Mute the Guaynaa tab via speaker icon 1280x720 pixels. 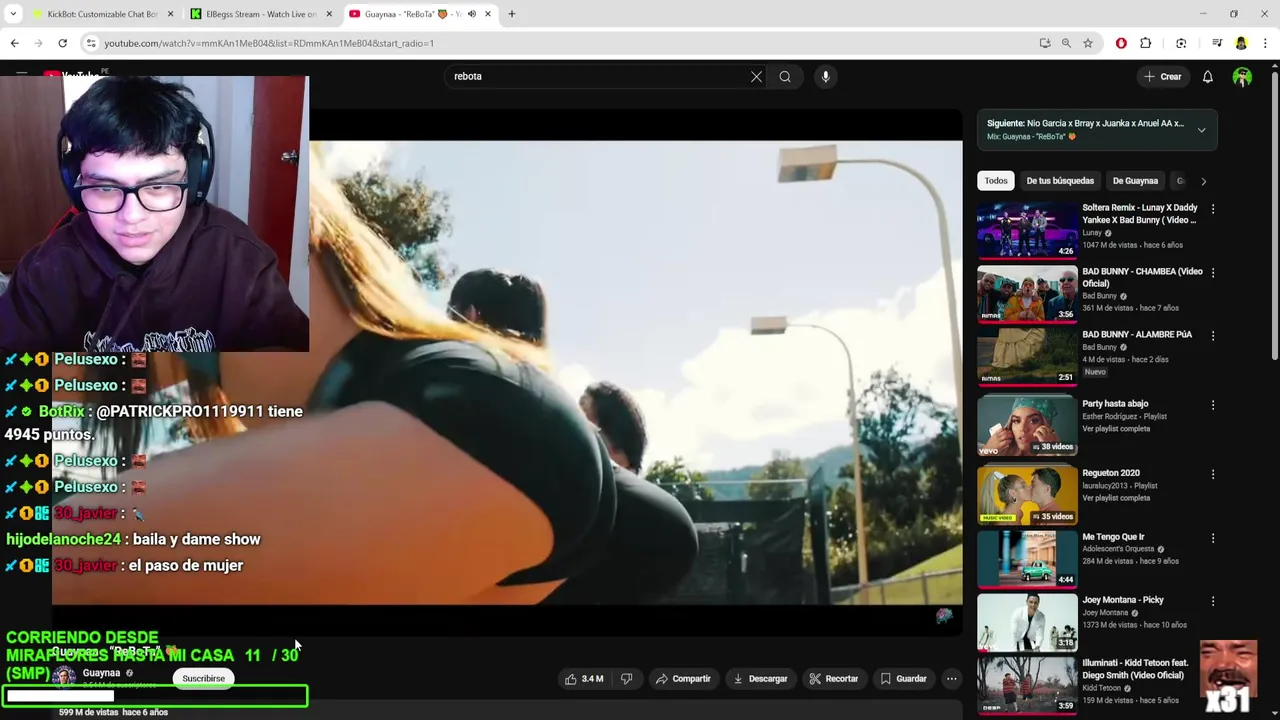pos(472,14)
